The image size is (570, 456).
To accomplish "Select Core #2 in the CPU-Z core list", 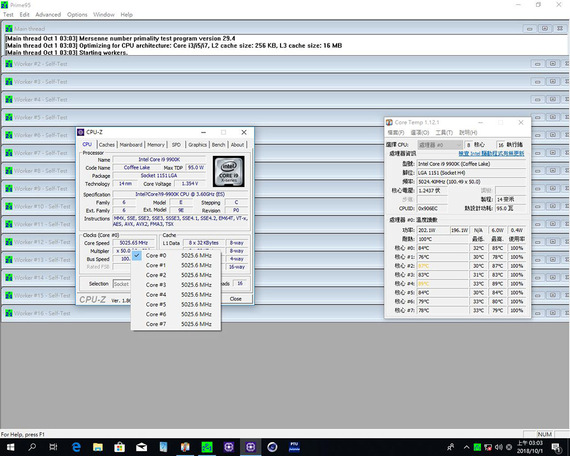I will 176,275.
